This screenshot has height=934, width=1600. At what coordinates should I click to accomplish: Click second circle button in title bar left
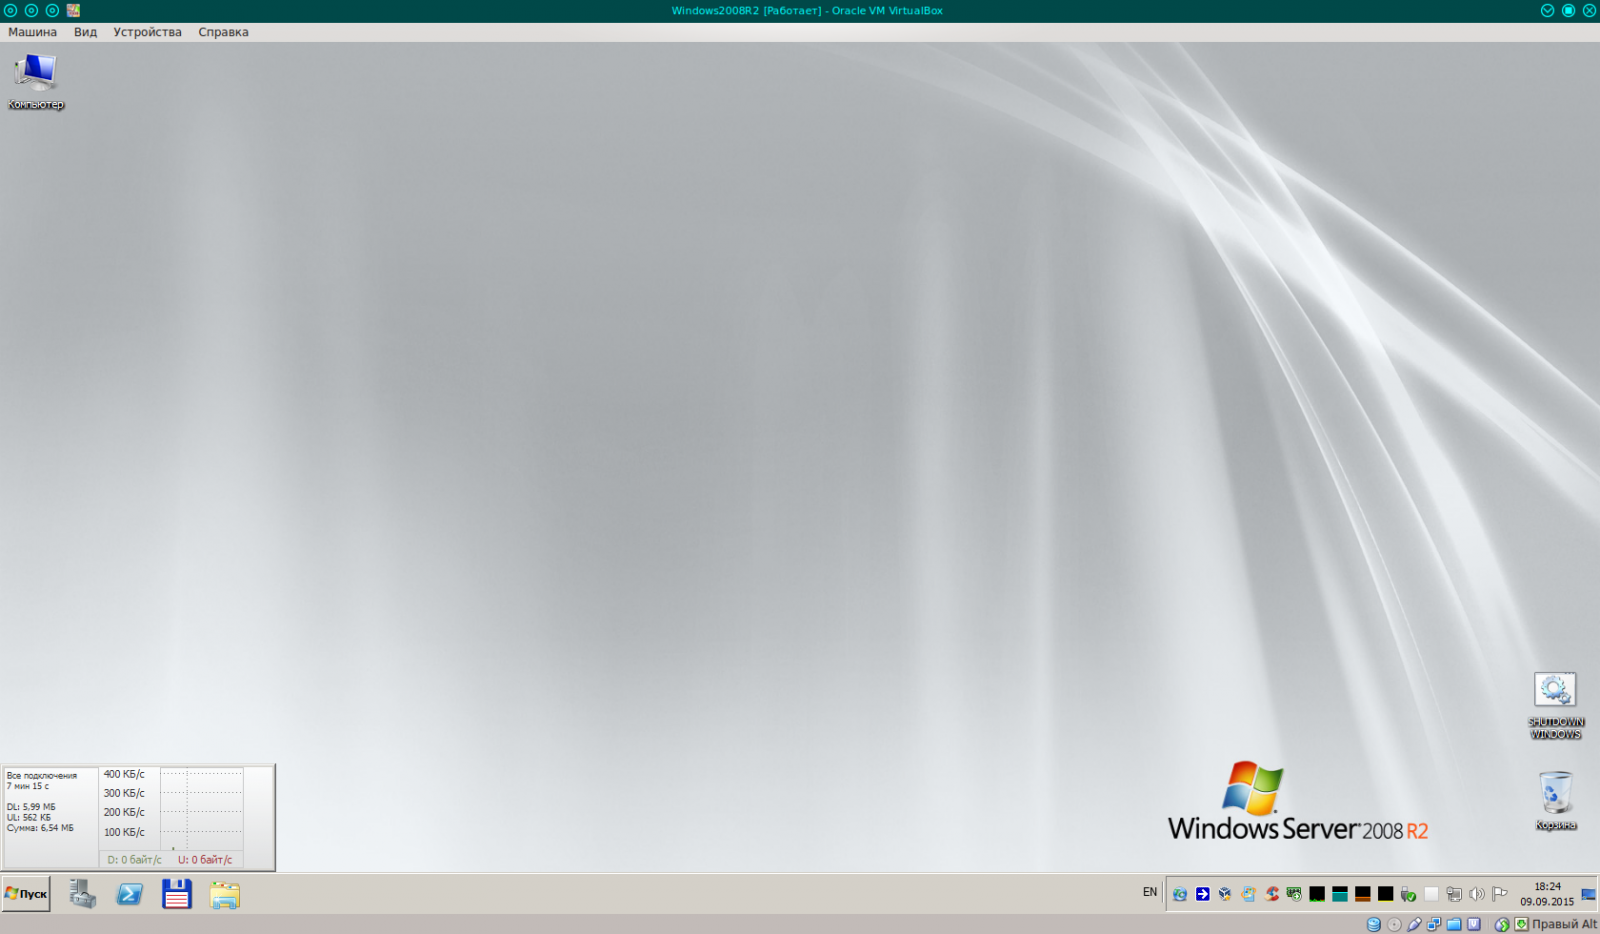(x=32, y=11)
